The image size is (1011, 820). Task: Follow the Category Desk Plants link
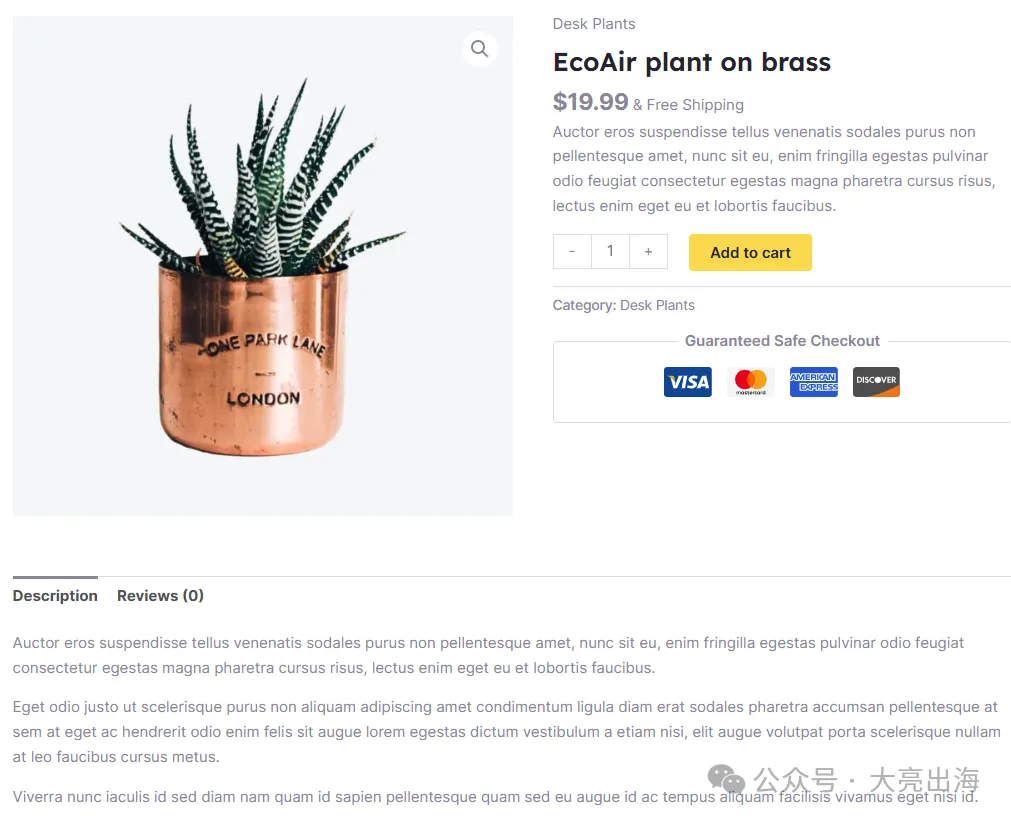coord(657,305)
